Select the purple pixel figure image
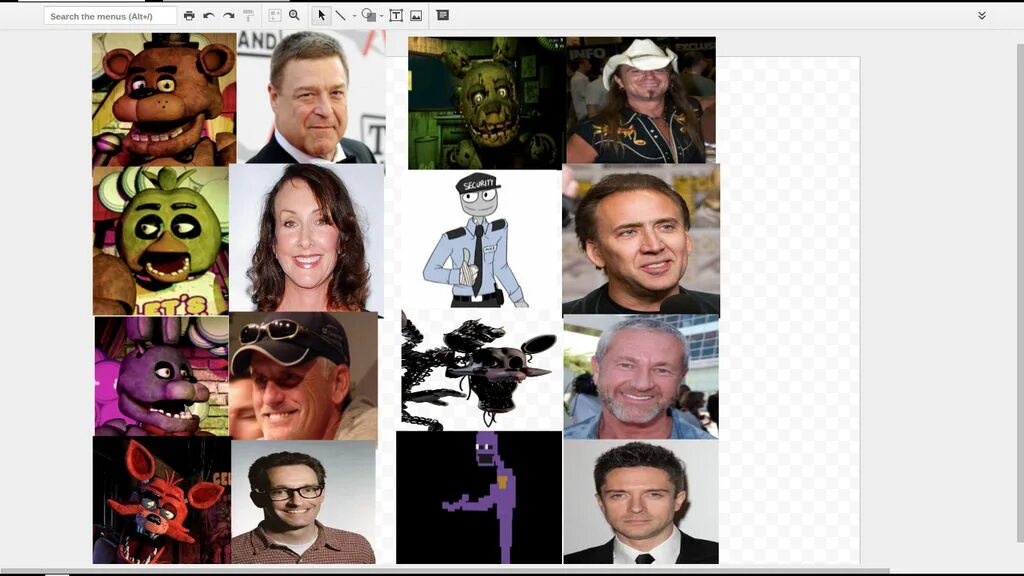Image resolution: width=1024 pixels, height=576 pixels. tap(479, 498)
